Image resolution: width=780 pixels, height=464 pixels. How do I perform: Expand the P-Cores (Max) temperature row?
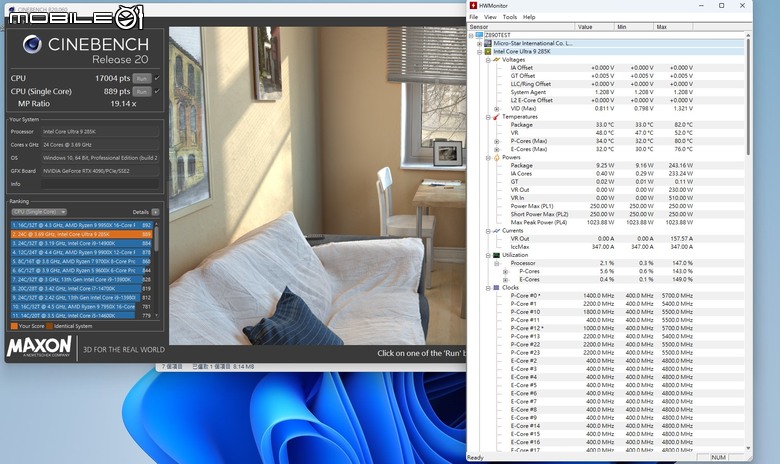tap(496, 141)
